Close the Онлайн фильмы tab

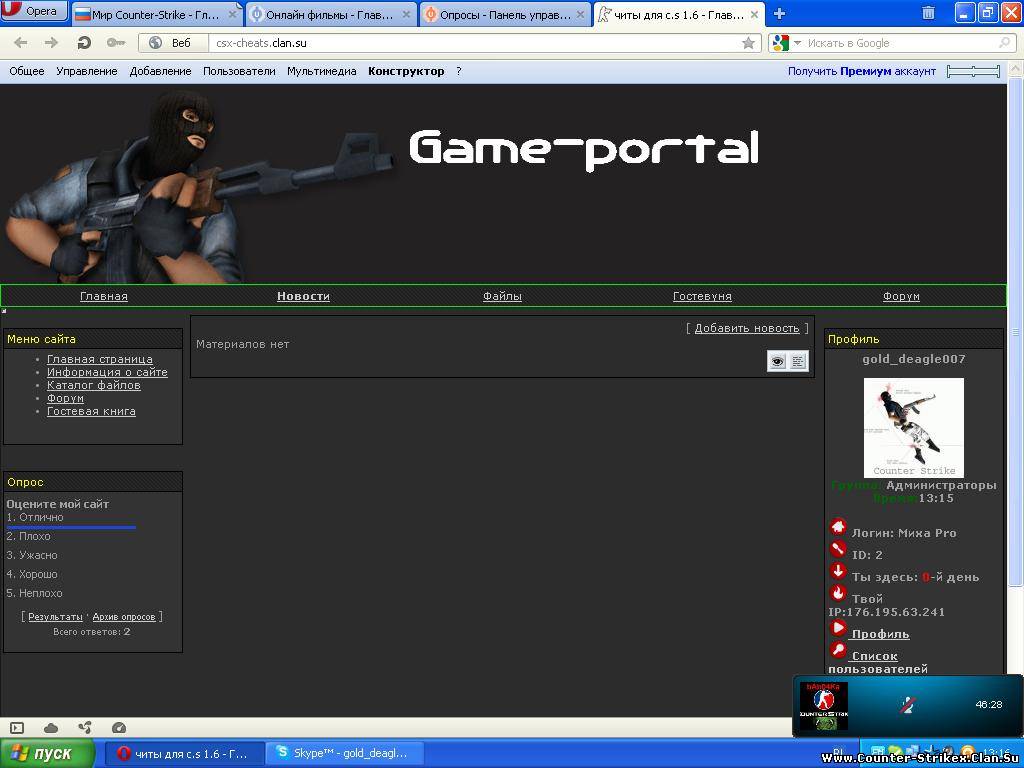click(406, 14)
